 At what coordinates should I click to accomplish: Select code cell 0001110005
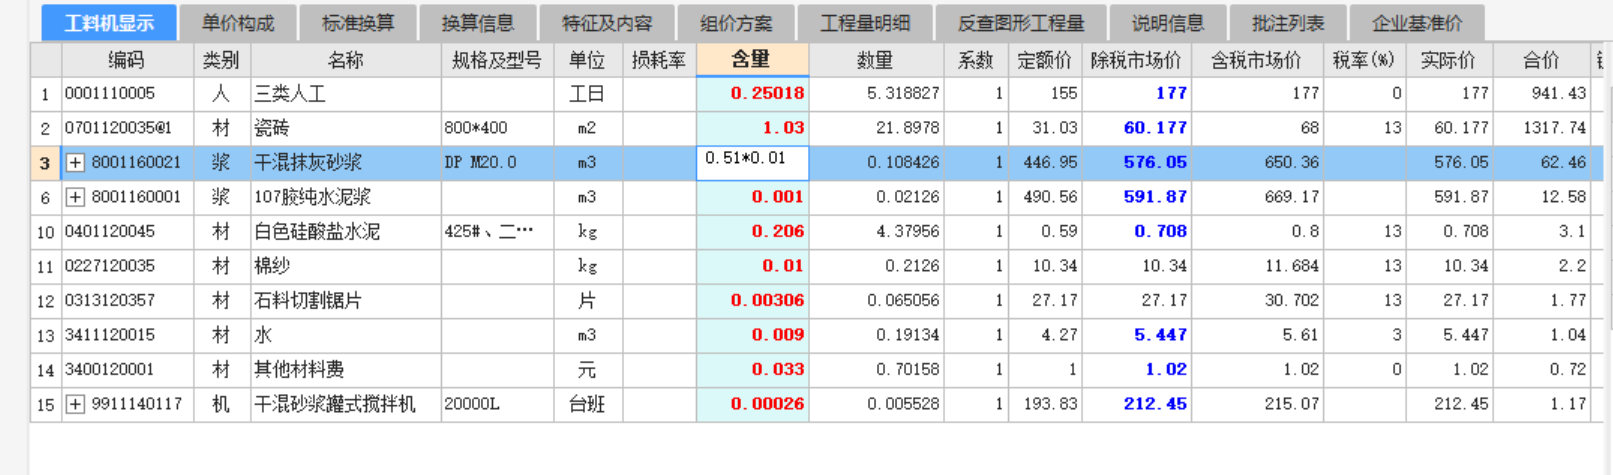coord(127,94)
